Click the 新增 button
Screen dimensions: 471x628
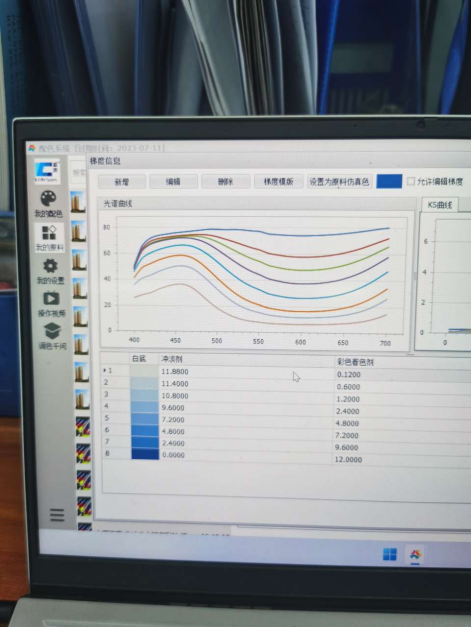coord(122,181)
